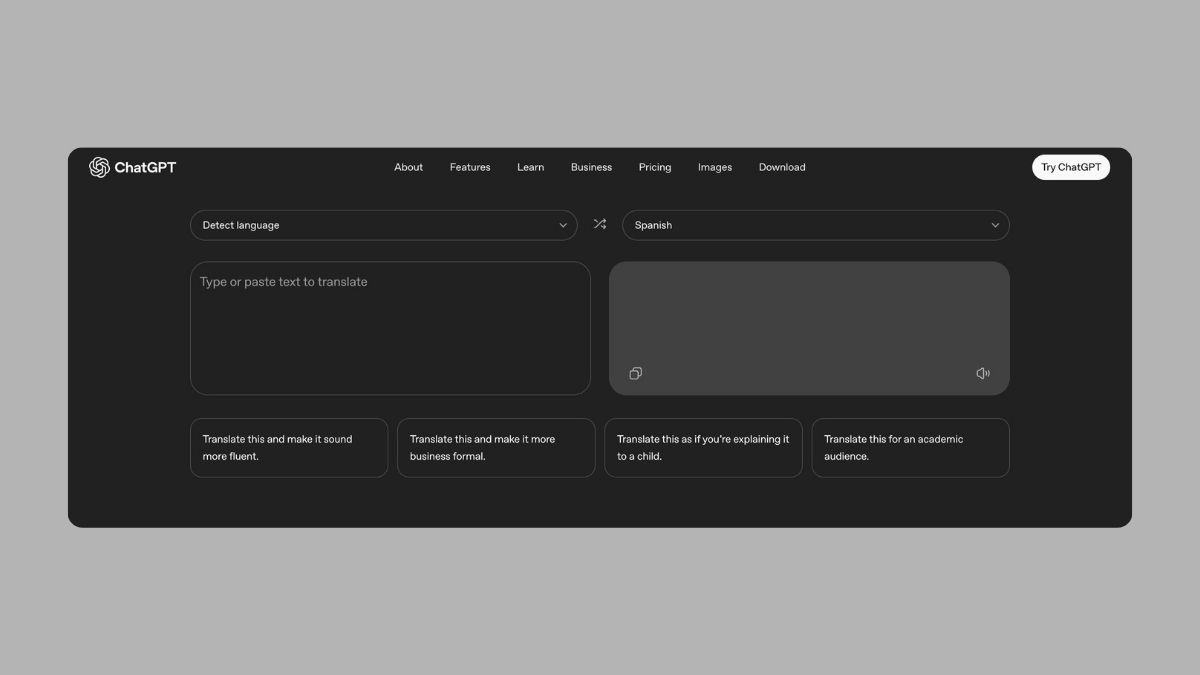Image resolution: width=1200 pixels, height=675 pixels.
Task: Click the ChatGPT logo icon
Action: coord(99,167)
